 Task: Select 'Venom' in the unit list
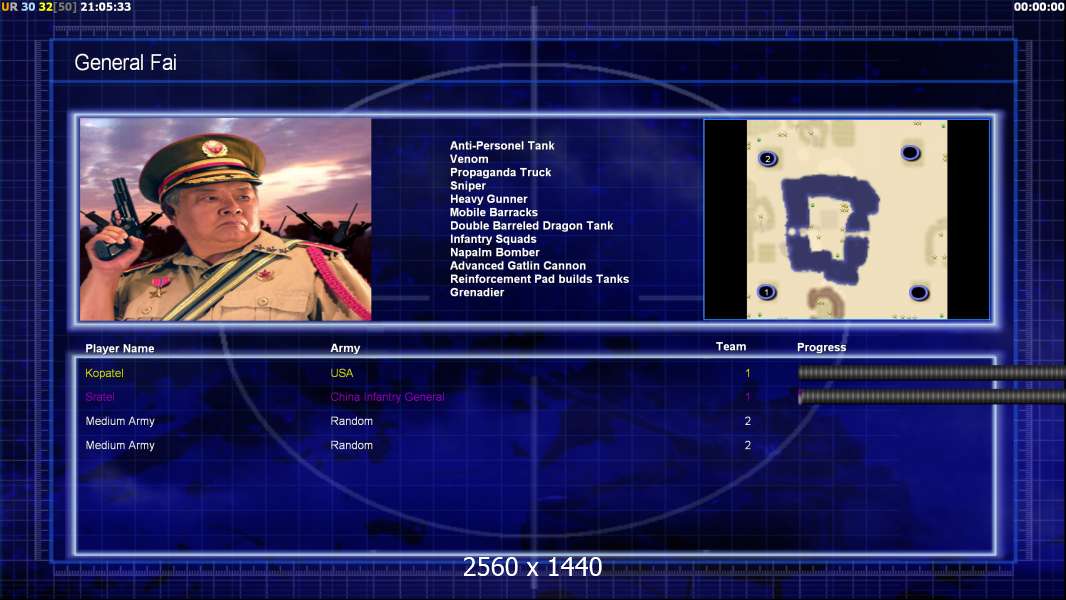468,159
